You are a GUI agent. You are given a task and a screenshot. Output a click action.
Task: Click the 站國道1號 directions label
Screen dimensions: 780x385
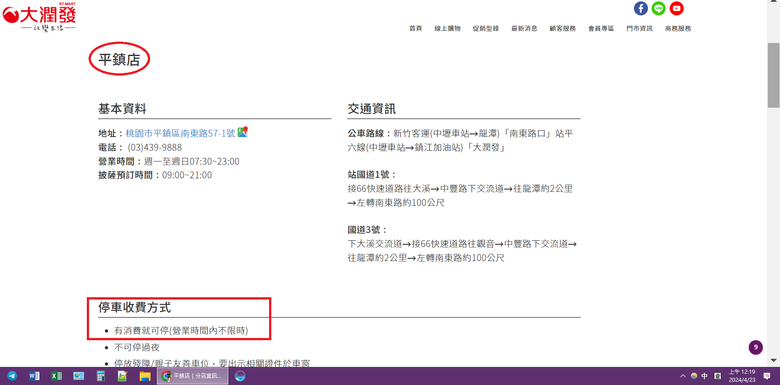[x=372, y=175]
